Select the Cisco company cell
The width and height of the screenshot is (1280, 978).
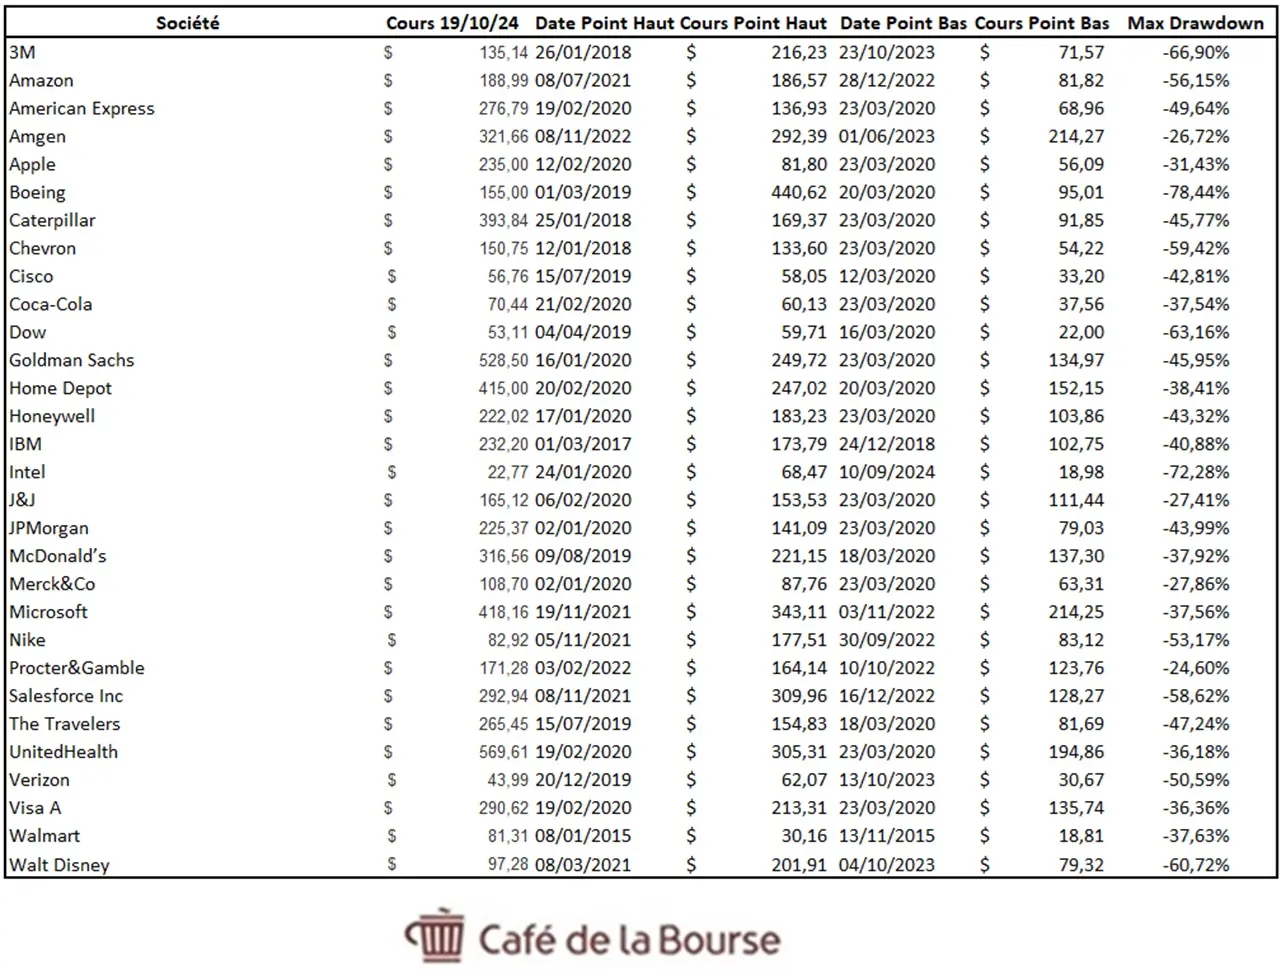click(x=31, y=276)
